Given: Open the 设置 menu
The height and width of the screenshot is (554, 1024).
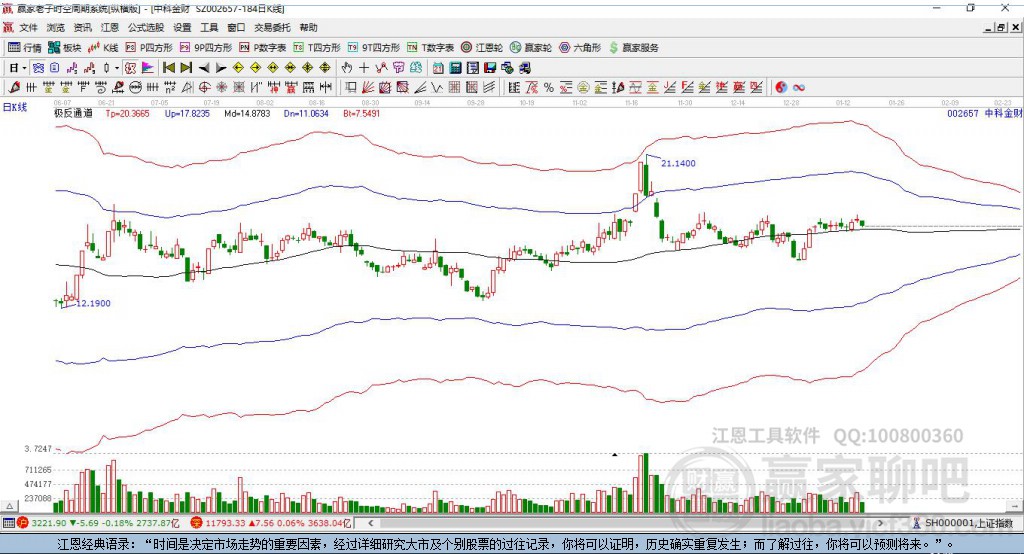Looking at the screenshot, I should pyautogui.click(x=182, y=27).
